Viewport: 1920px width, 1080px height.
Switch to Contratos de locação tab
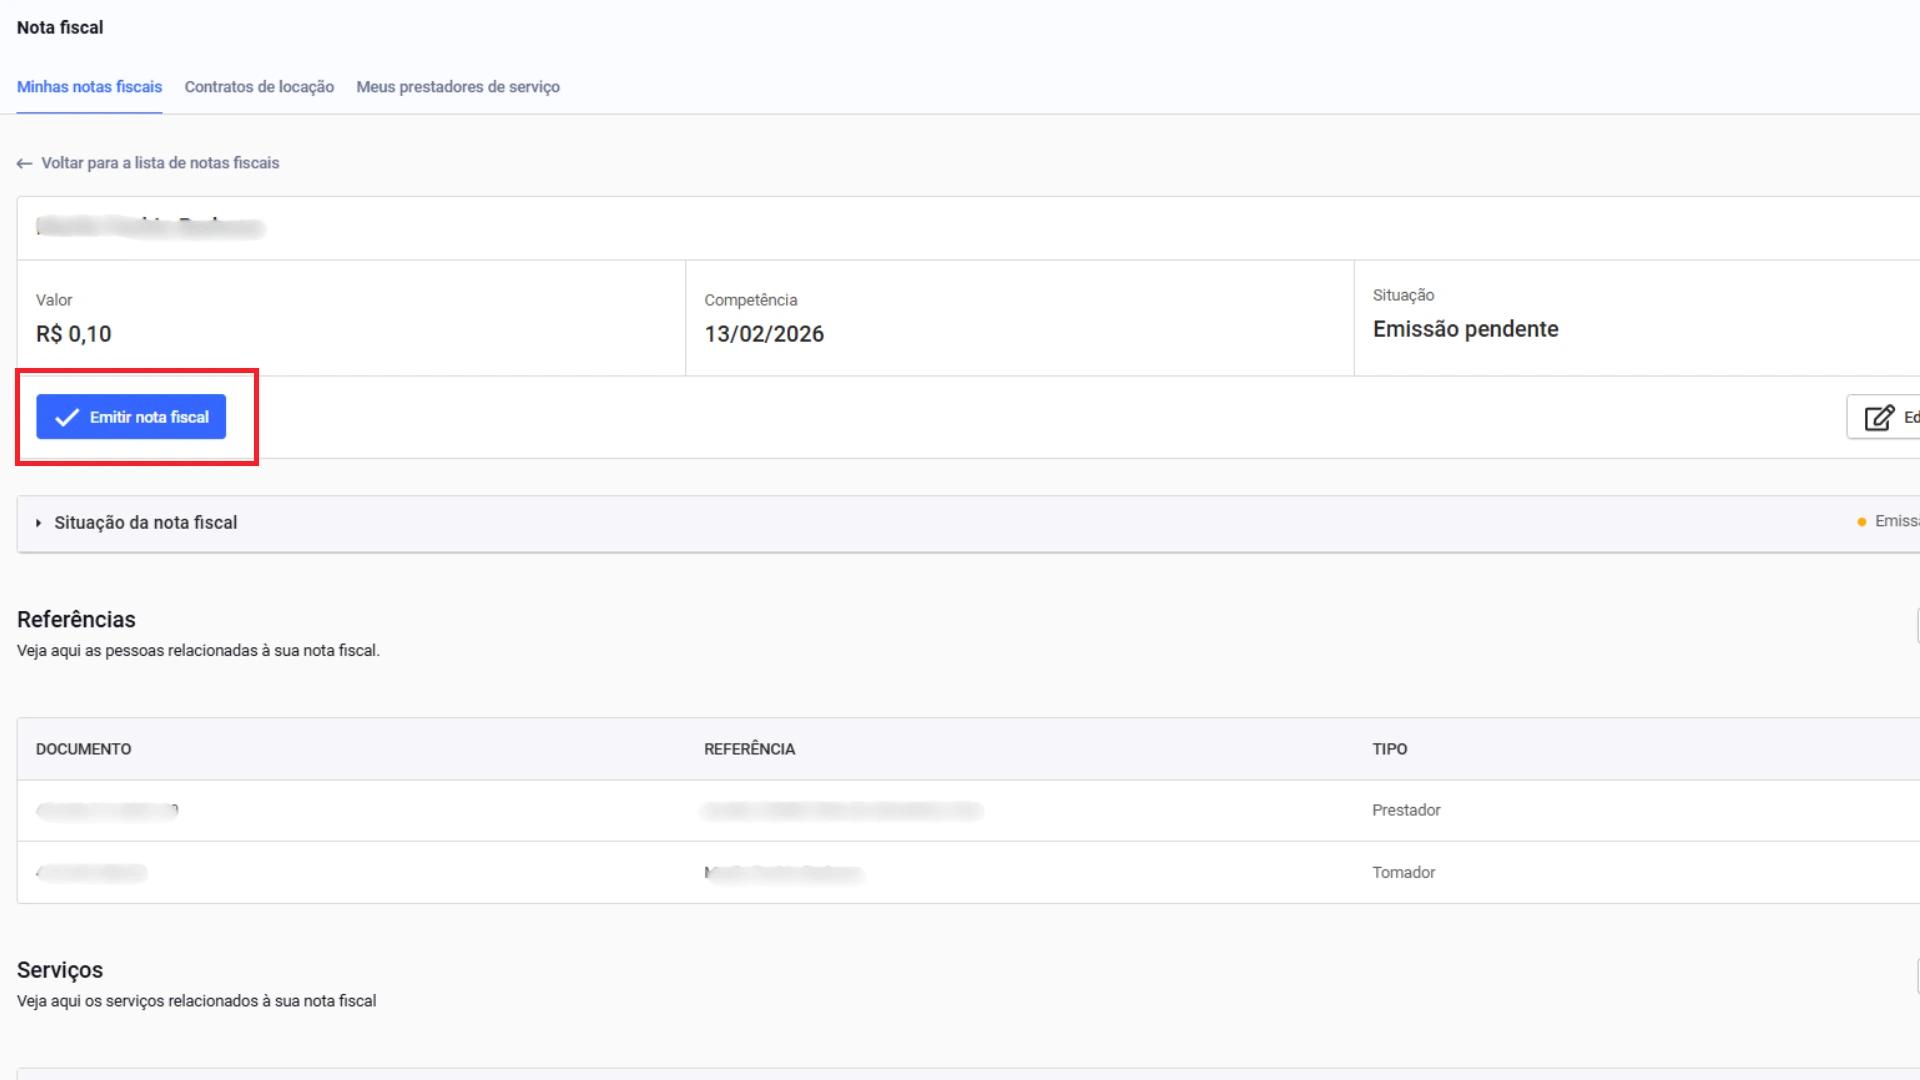tap(259, 87)
